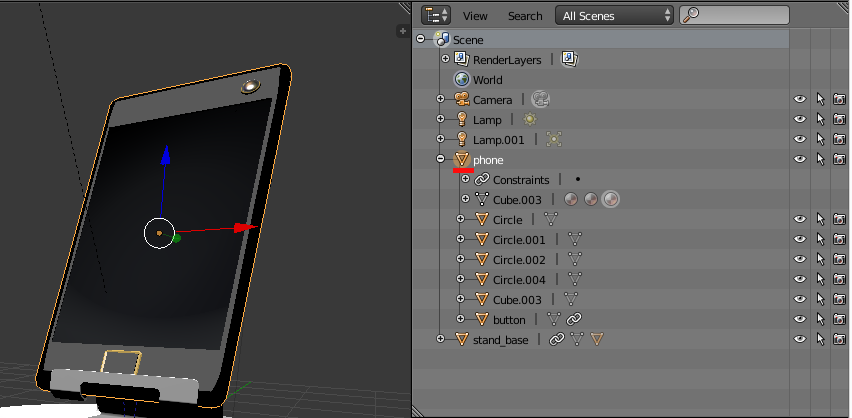
Task: Expand the Lamp.001 node
Action: point(441,139)
